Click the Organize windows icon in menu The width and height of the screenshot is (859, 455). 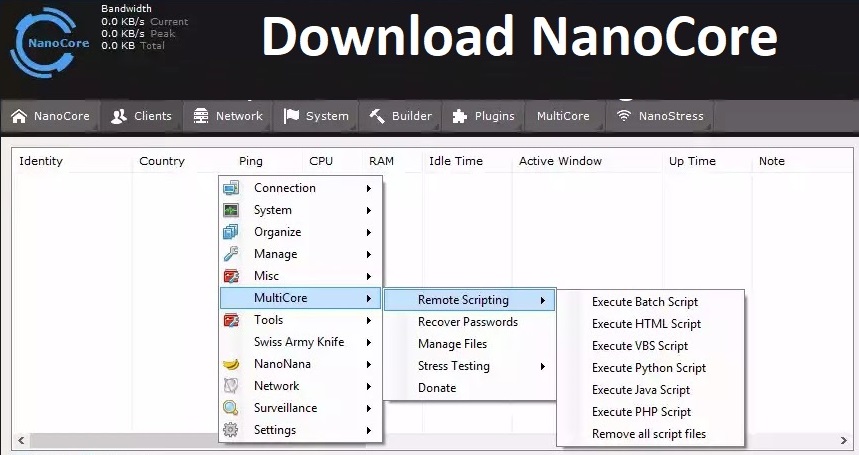231,232
